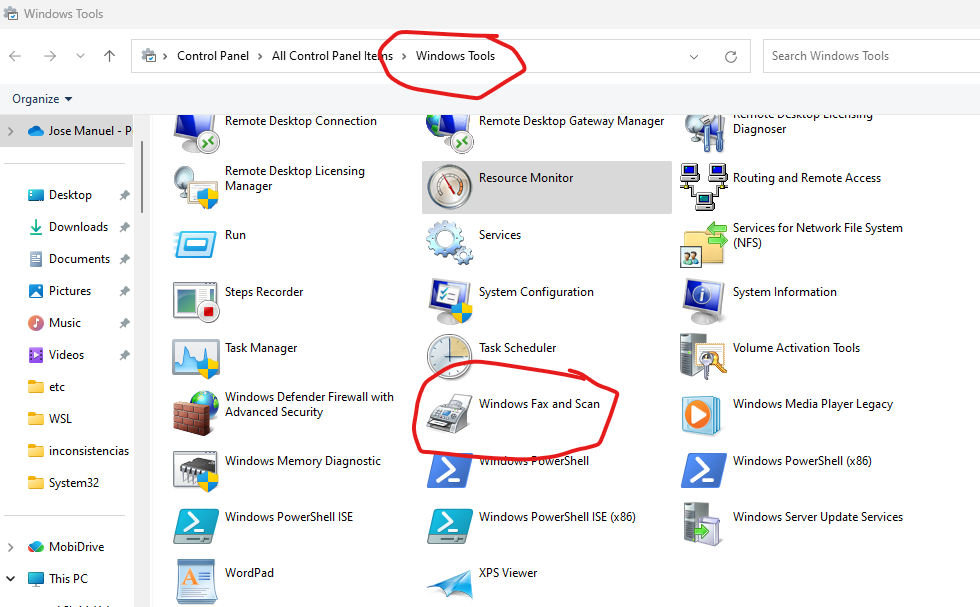Screen dimensions: 980x607
Task: Open the System Configuration icon
Action: 450,301
